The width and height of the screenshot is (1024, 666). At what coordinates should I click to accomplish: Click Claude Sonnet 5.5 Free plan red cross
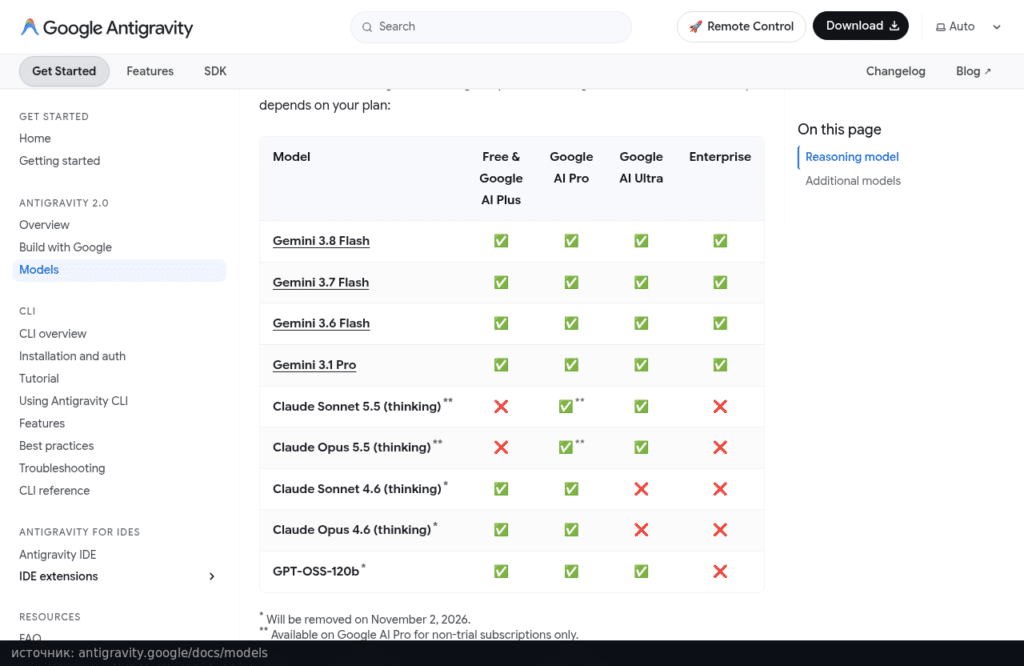[501, 407]
